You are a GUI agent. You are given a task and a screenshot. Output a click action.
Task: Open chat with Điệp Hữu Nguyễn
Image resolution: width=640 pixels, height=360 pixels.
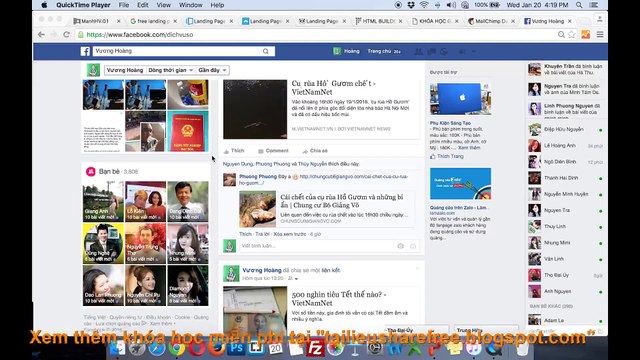[565, 129]
